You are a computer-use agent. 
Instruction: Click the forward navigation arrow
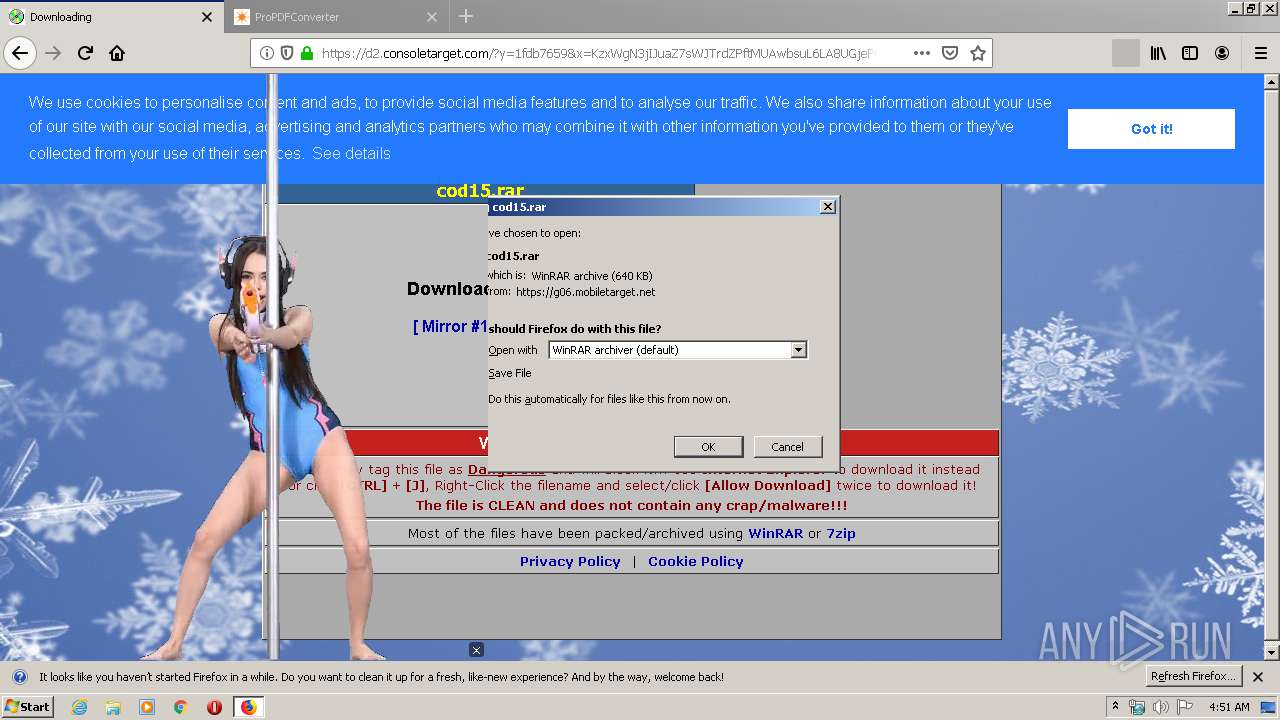[53, 53]
